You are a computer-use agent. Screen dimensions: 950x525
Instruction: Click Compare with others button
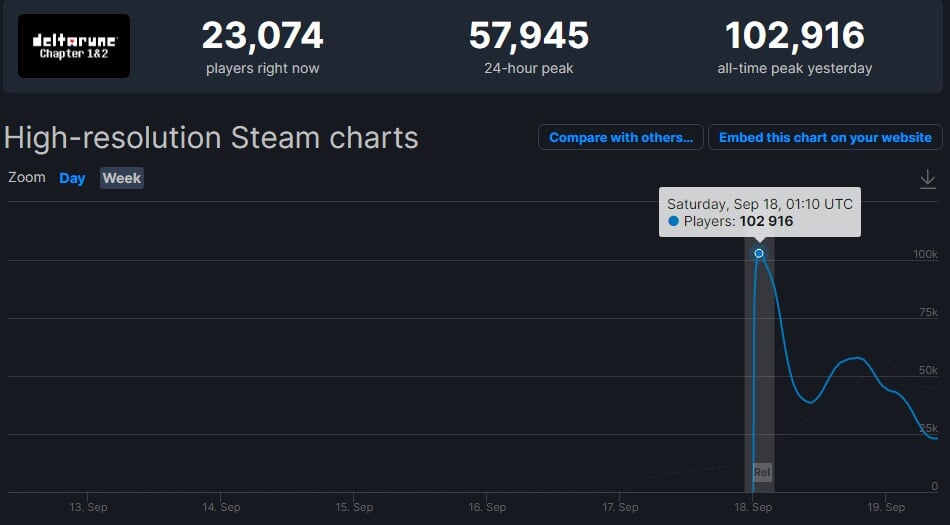(620, 138)
